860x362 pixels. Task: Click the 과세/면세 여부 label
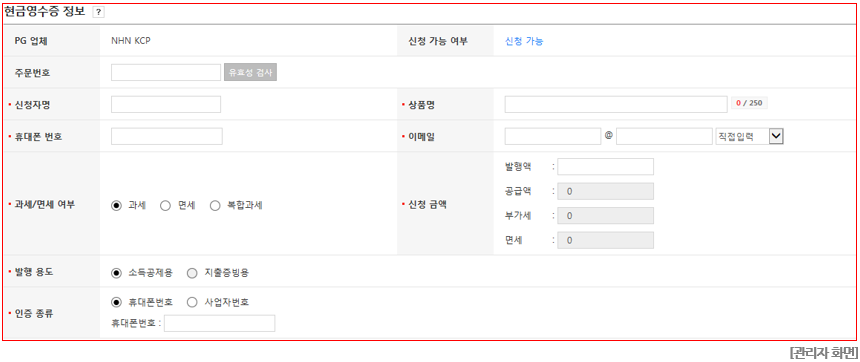[x=45, y=205]
